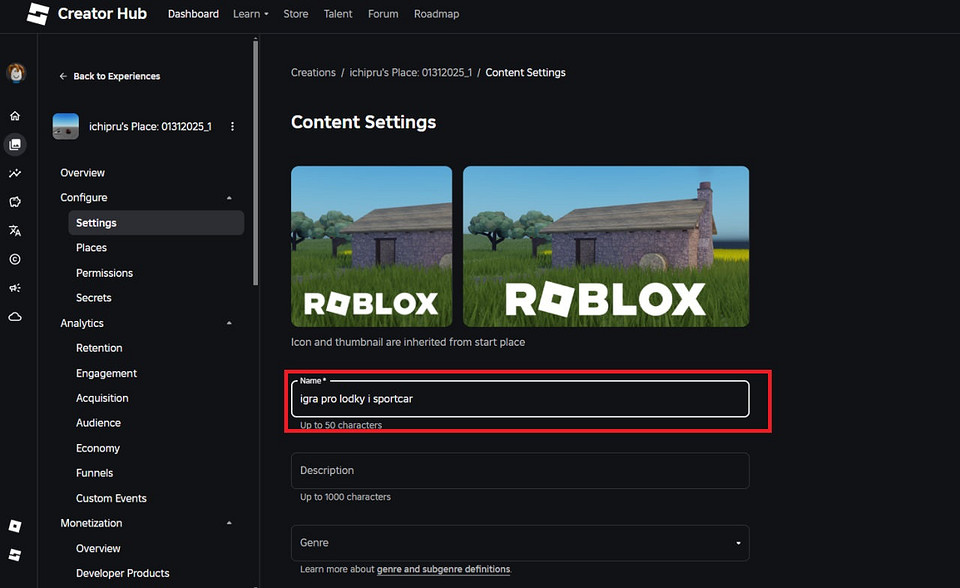The width and height of the screenshot is (960, 588).
Task: Click the Roblox logo in header
Action: pyautogui.click(x=37, y=14)
